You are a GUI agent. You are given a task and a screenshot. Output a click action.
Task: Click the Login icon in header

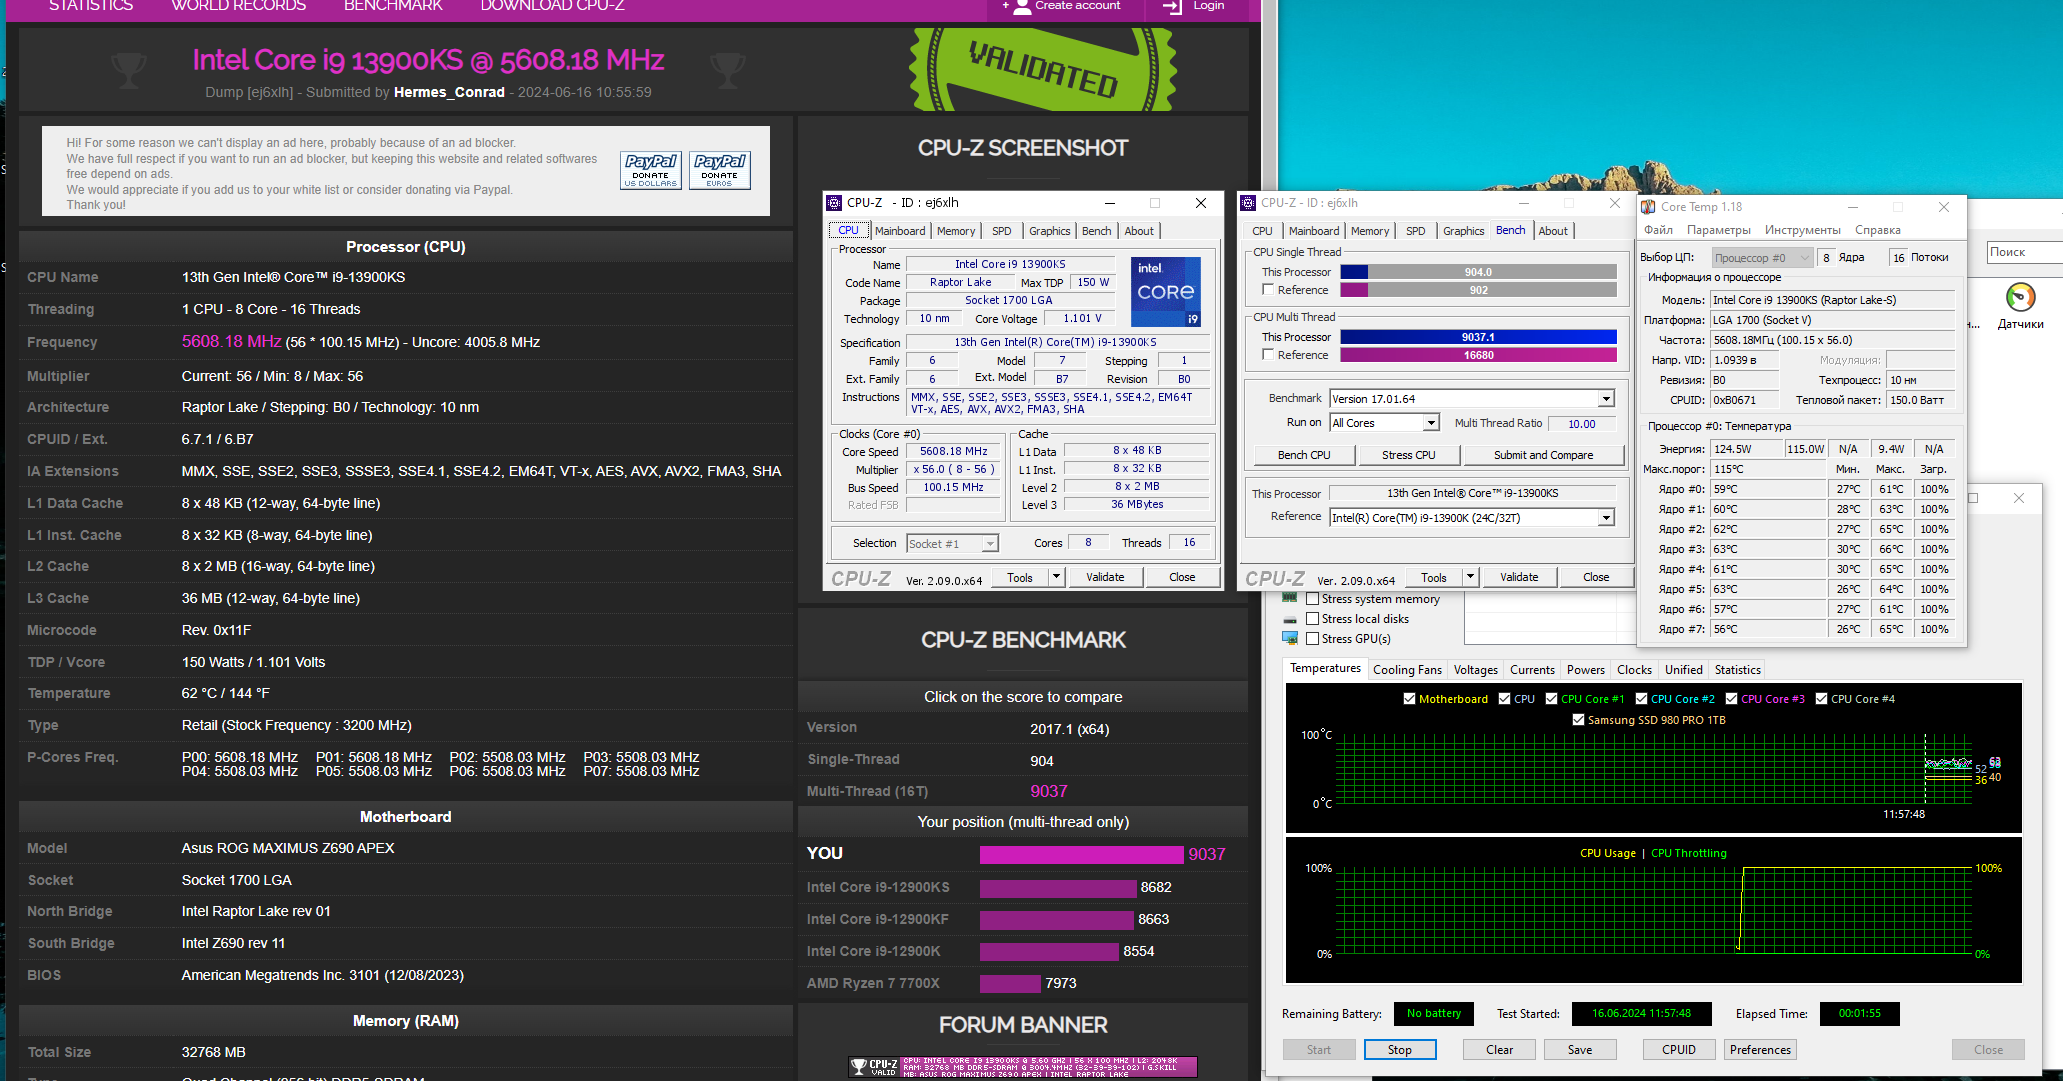click(1172, 6)
